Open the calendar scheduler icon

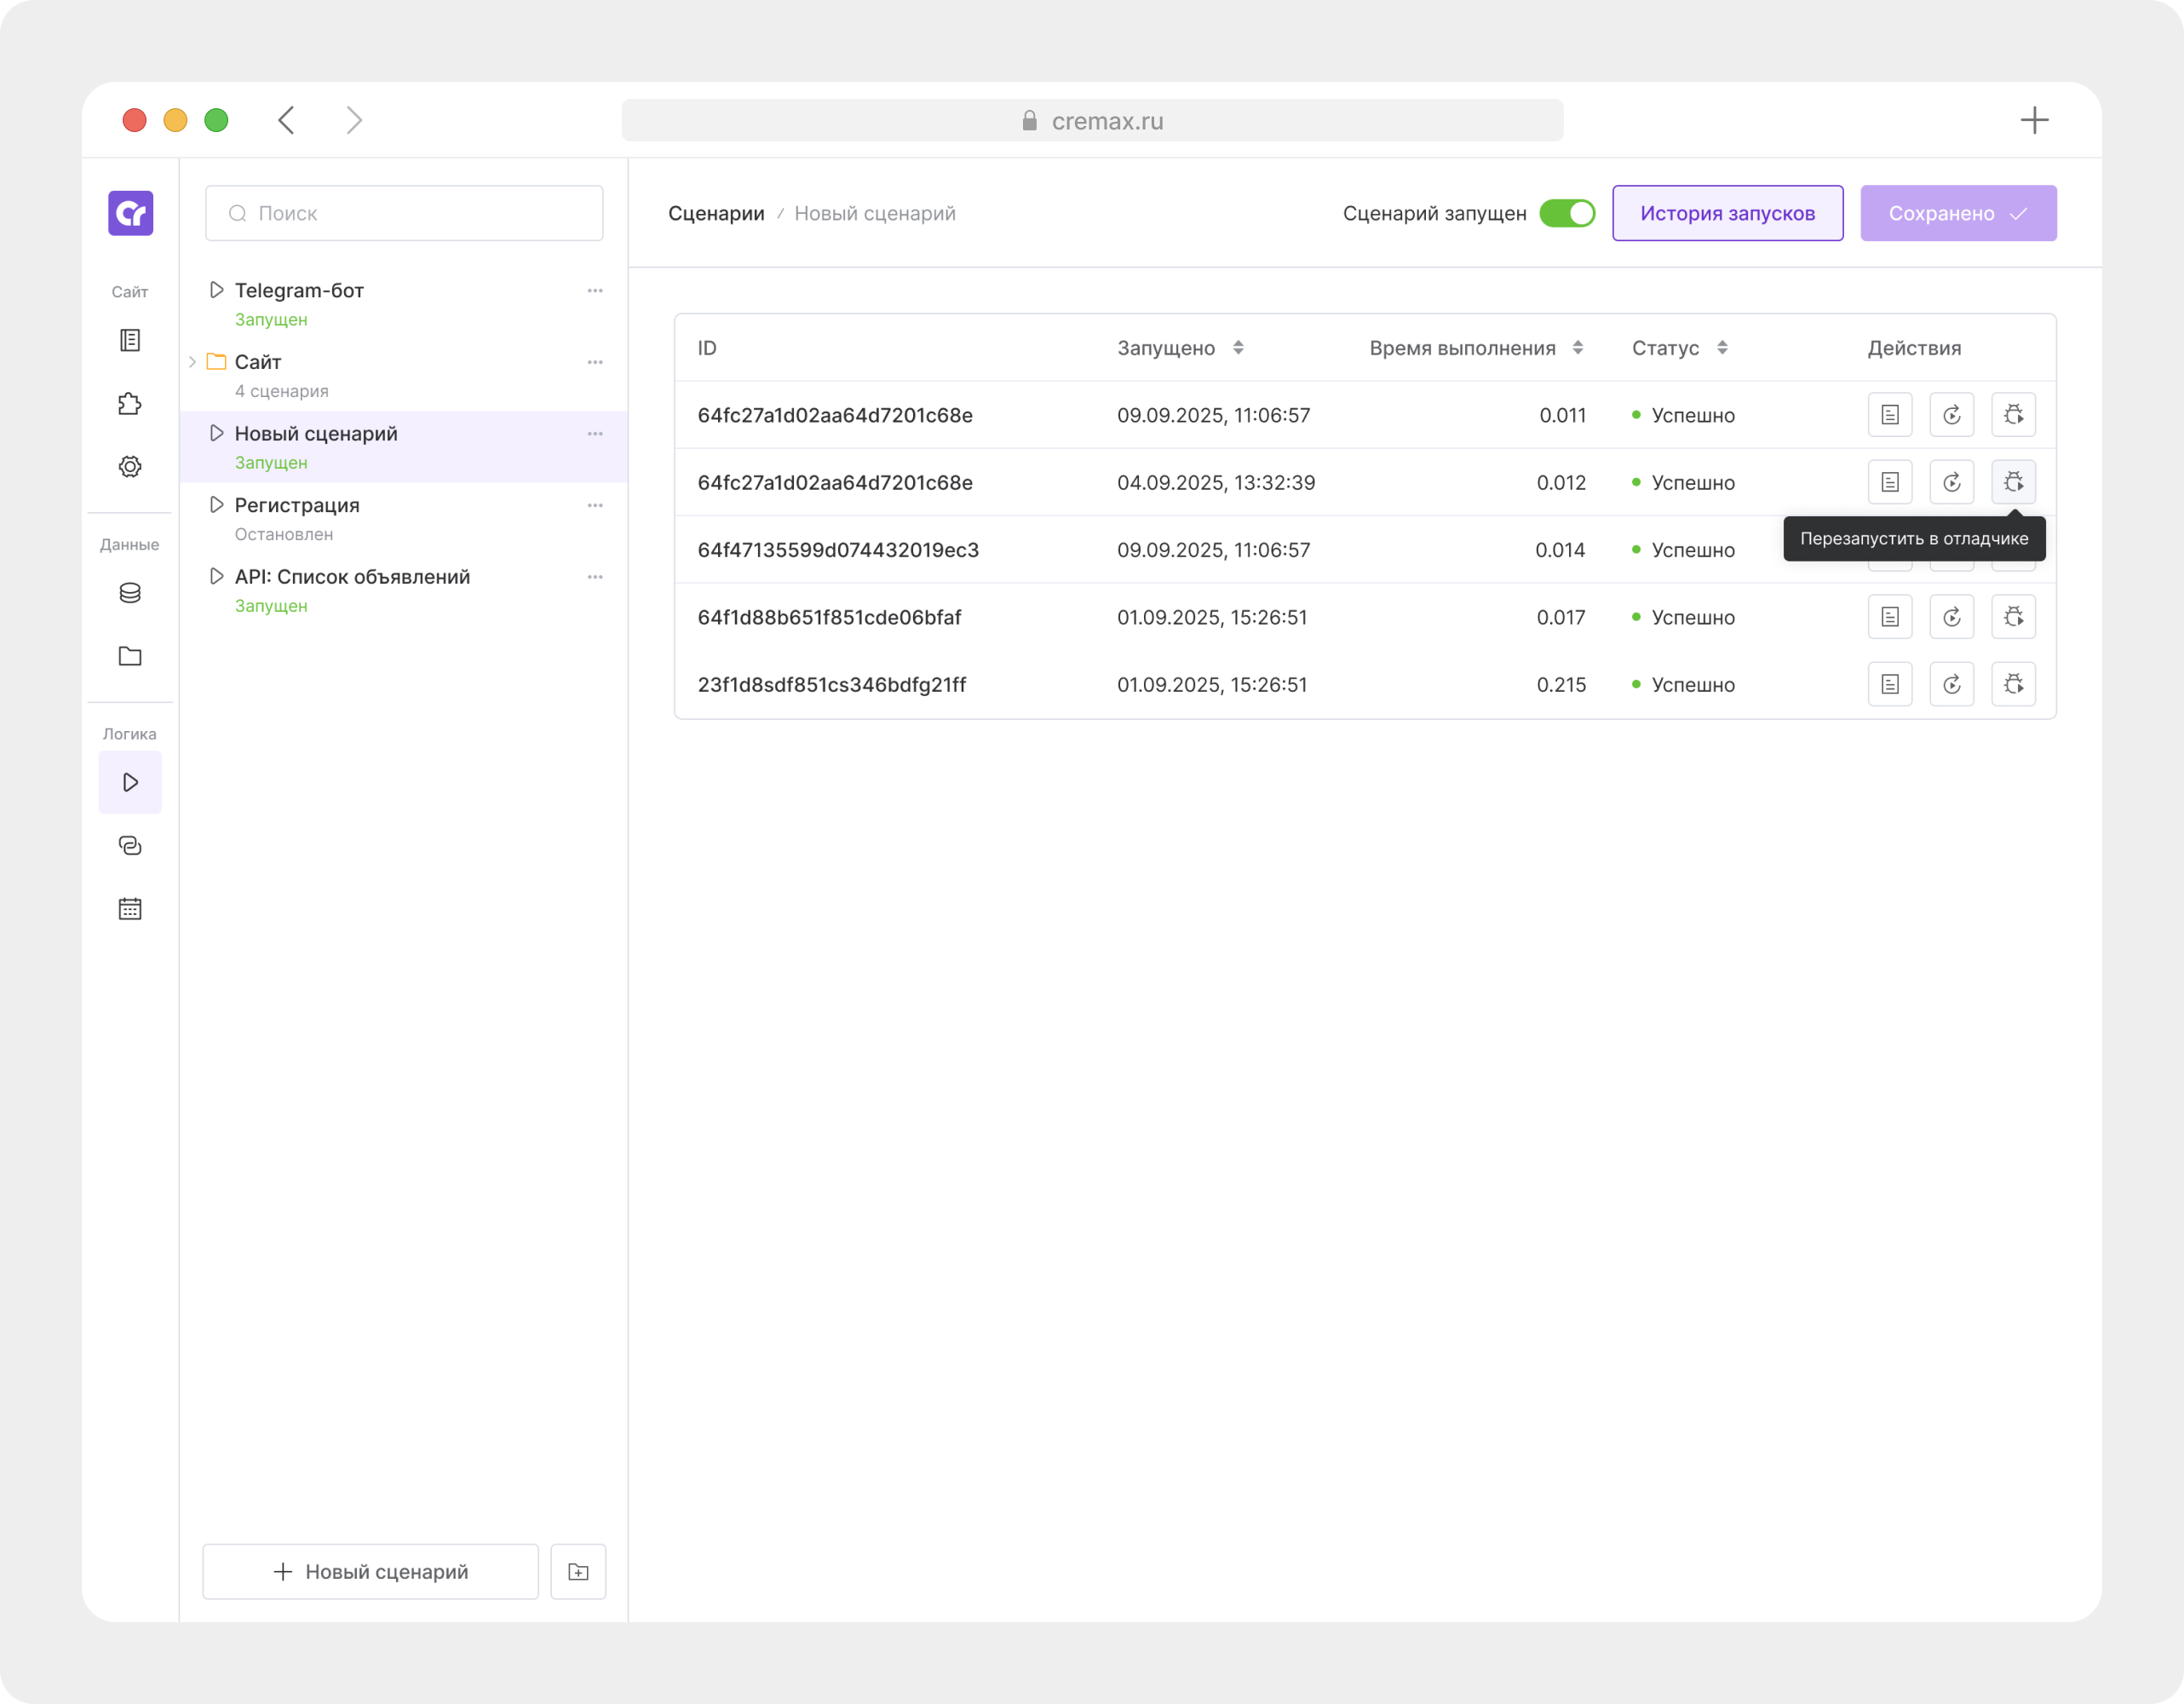[x=130, y=909]
